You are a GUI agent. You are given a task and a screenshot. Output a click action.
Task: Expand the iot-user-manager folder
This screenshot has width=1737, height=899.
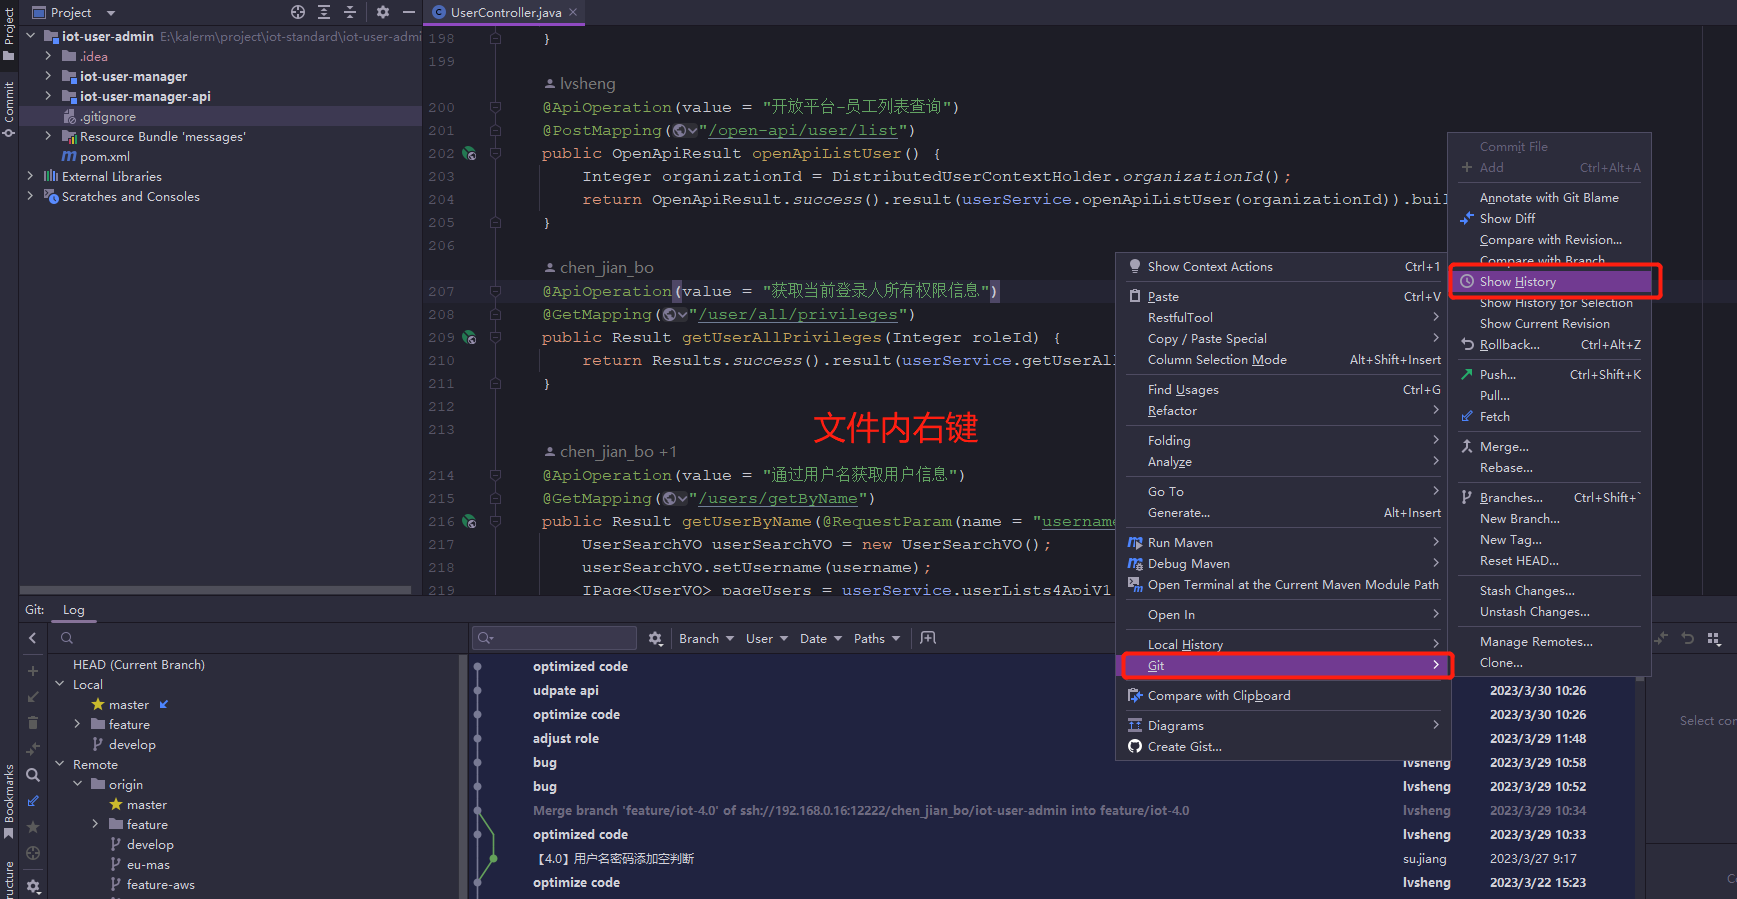click(48, 76)
